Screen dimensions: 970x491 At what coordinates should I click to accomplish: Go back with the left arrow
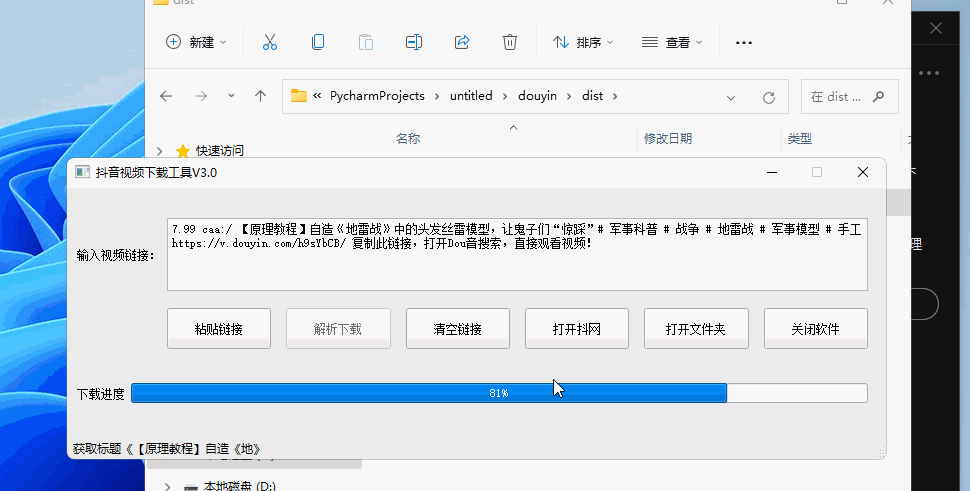(x=166, y=96)
